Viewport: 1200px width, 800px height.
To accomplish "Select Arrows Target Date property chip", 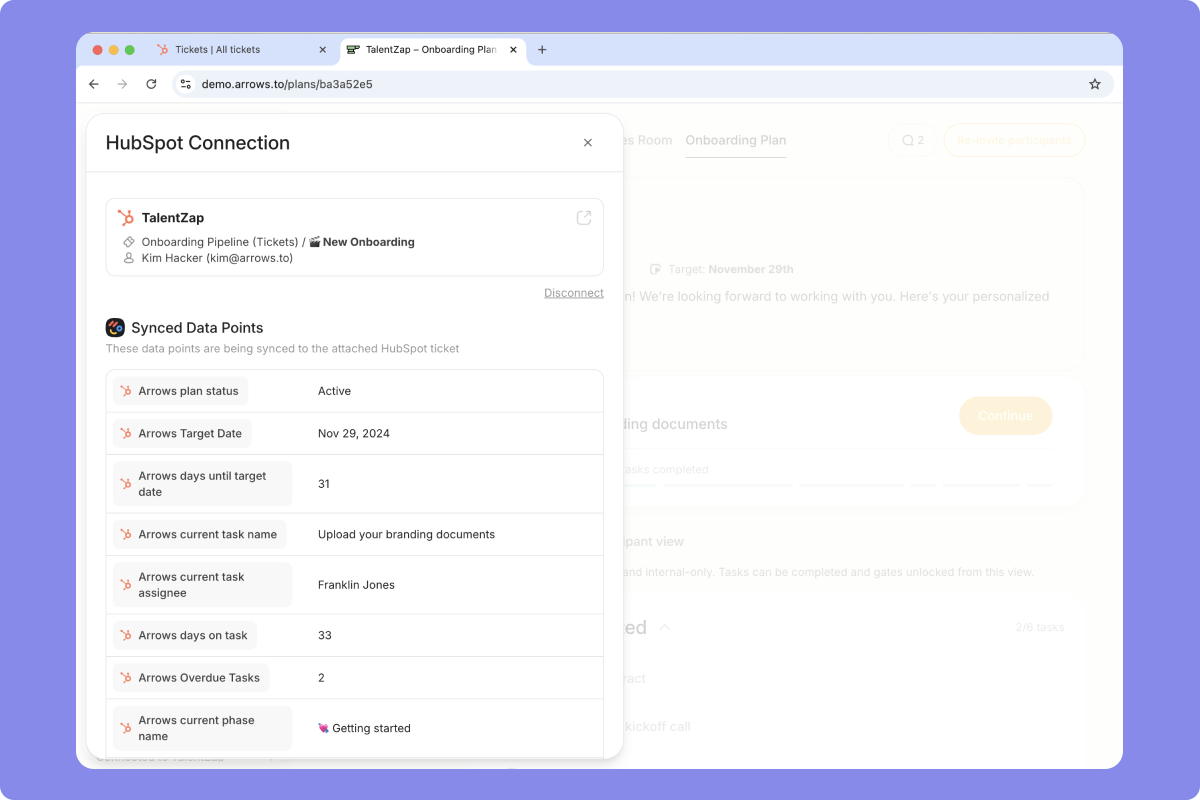I will (x=182, y=433).
